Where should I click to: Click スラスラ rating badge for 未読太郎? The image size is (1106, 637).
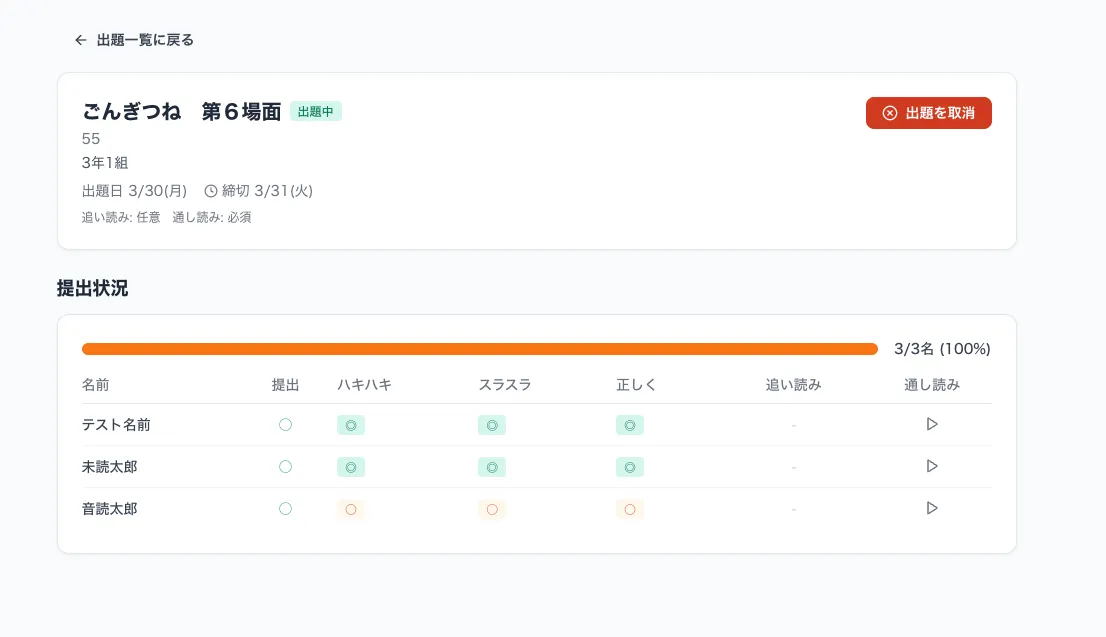coord(492,467)
